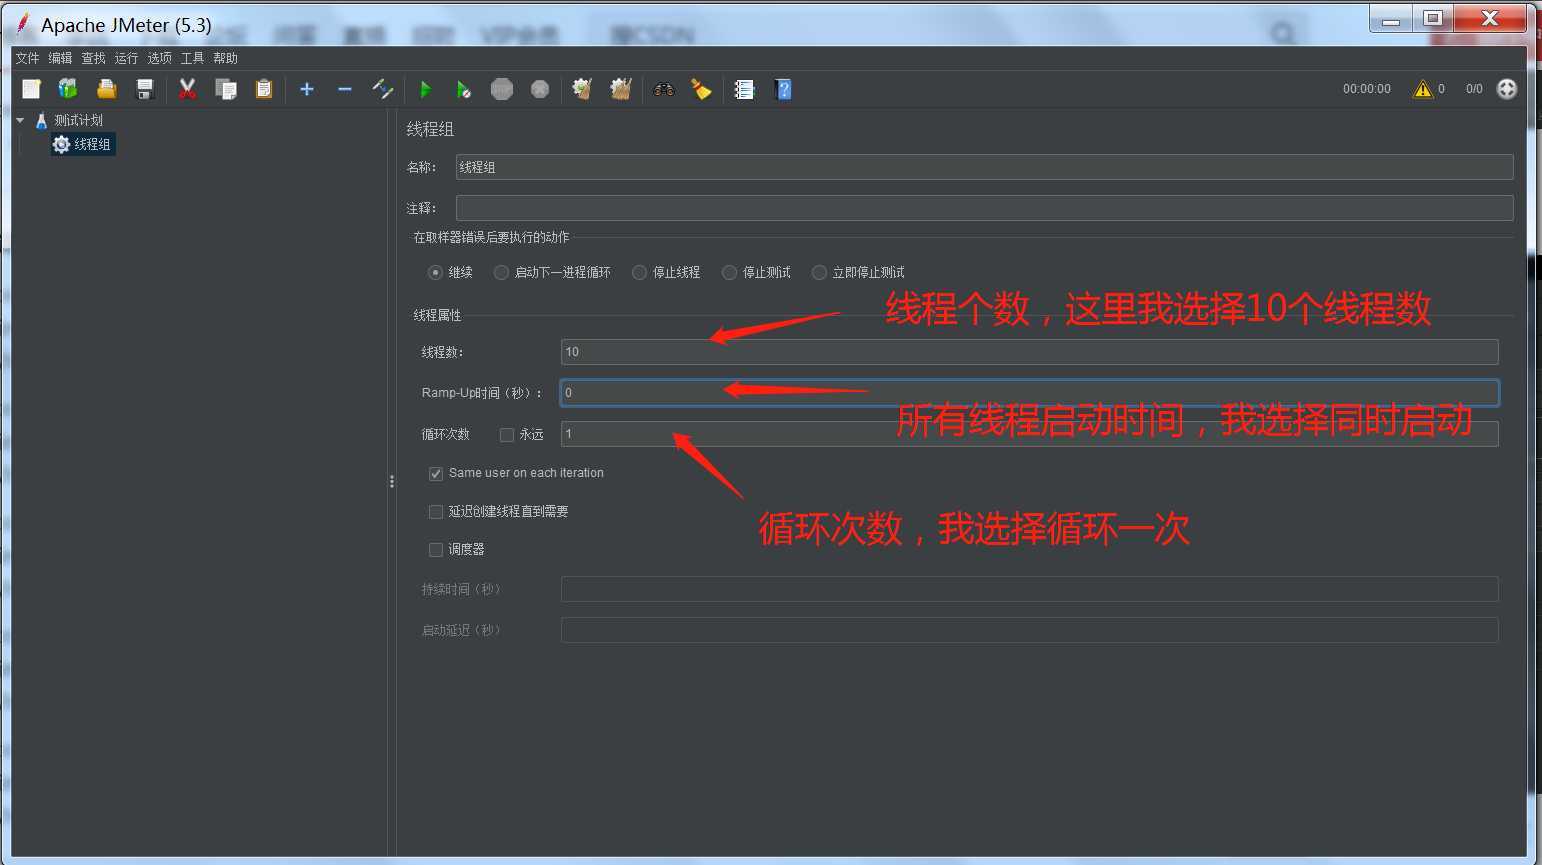The height and width of the screenshot is (865, 1542).
Task: Expand all tree nodes with plus icon
Action: coord(307,89)
